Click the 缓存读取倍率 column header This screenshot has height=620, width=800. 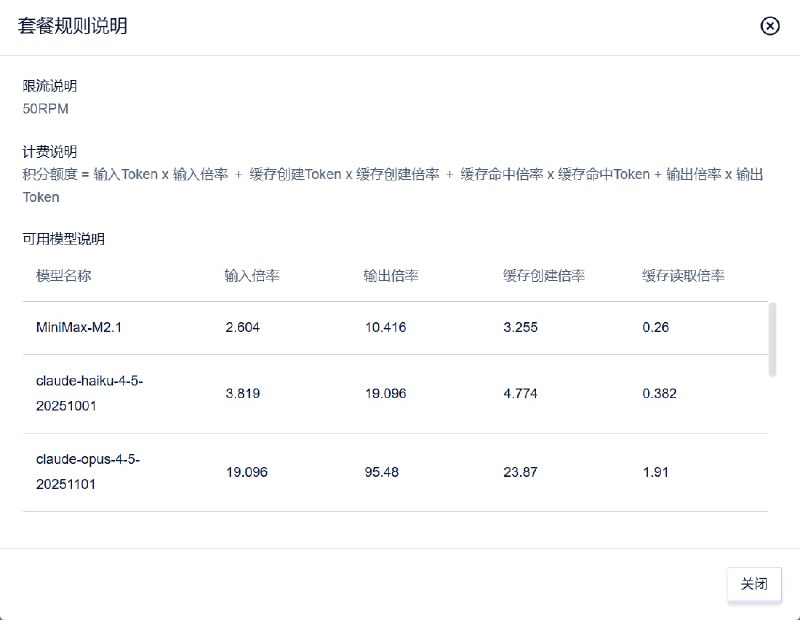tap(685, 274)
